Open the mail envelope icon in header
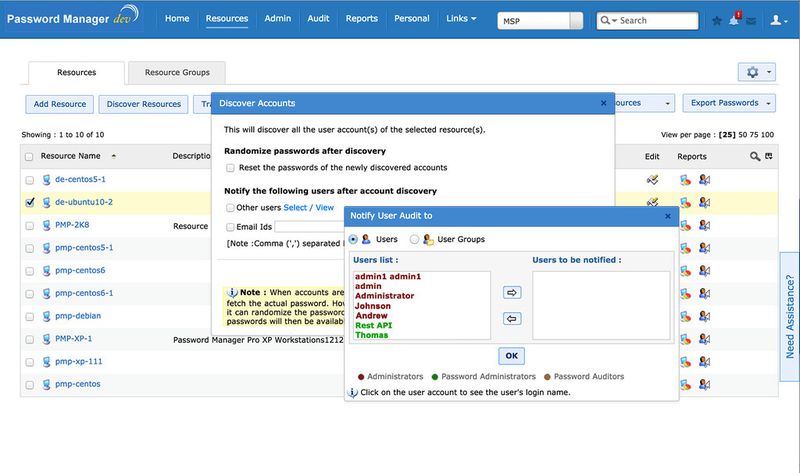Image resolution: width=800 pixels, height=473 pixels. (x=751, y=21)
